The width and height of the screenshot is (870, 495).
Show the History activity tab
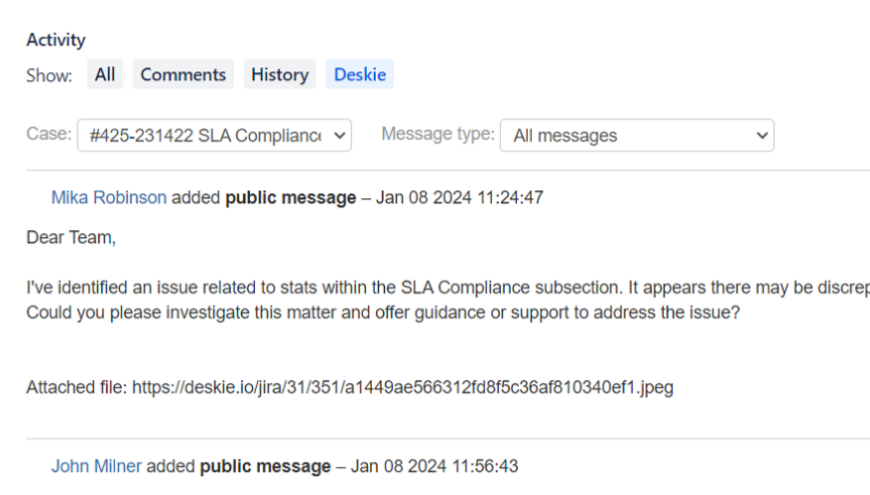pyautogui.click(x=279, y=75)
